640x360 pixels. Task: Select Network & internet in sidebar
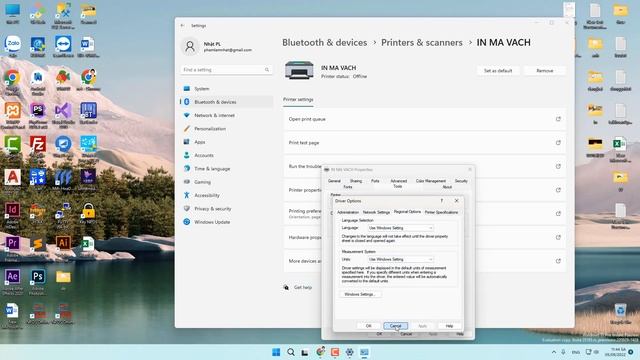[x=227, y=116]
